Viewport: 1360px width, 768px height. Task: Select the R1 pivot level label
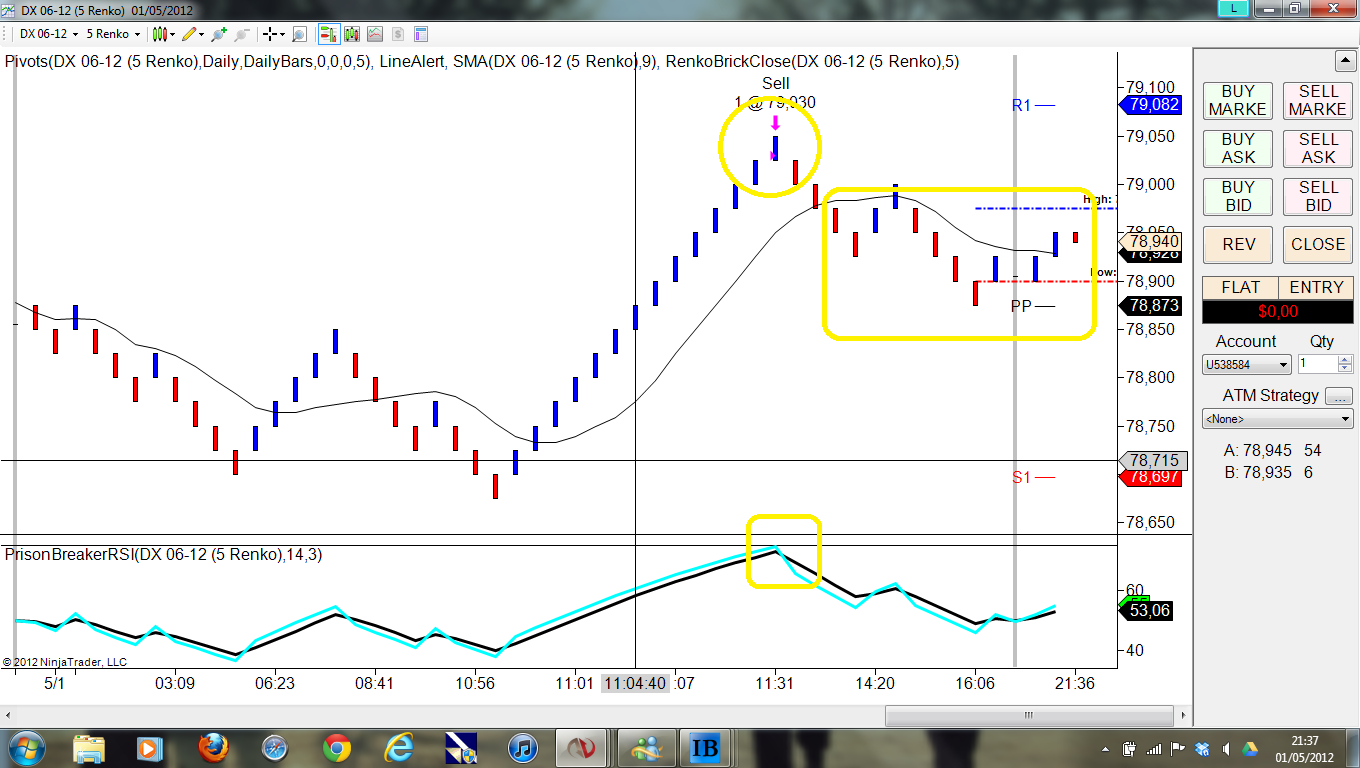click(1021, 105)
